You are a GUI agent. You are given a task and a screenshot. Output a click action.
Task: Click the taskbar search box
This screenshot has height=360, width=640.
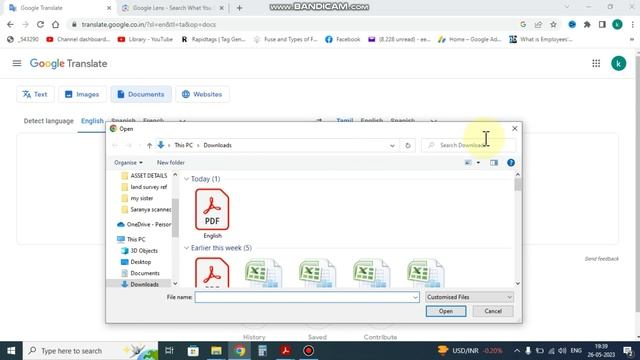pyautogui.click(x=90, y=351)
